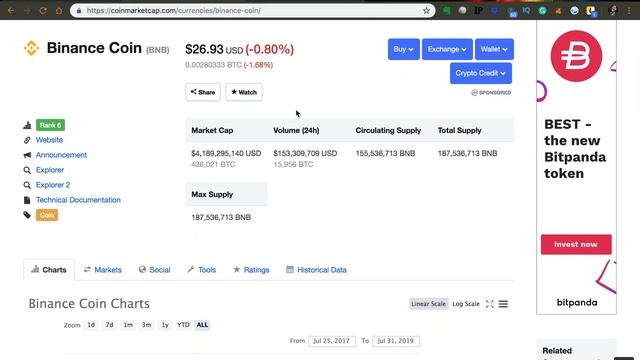Set chart zoom to YTD

coord(183,325)
